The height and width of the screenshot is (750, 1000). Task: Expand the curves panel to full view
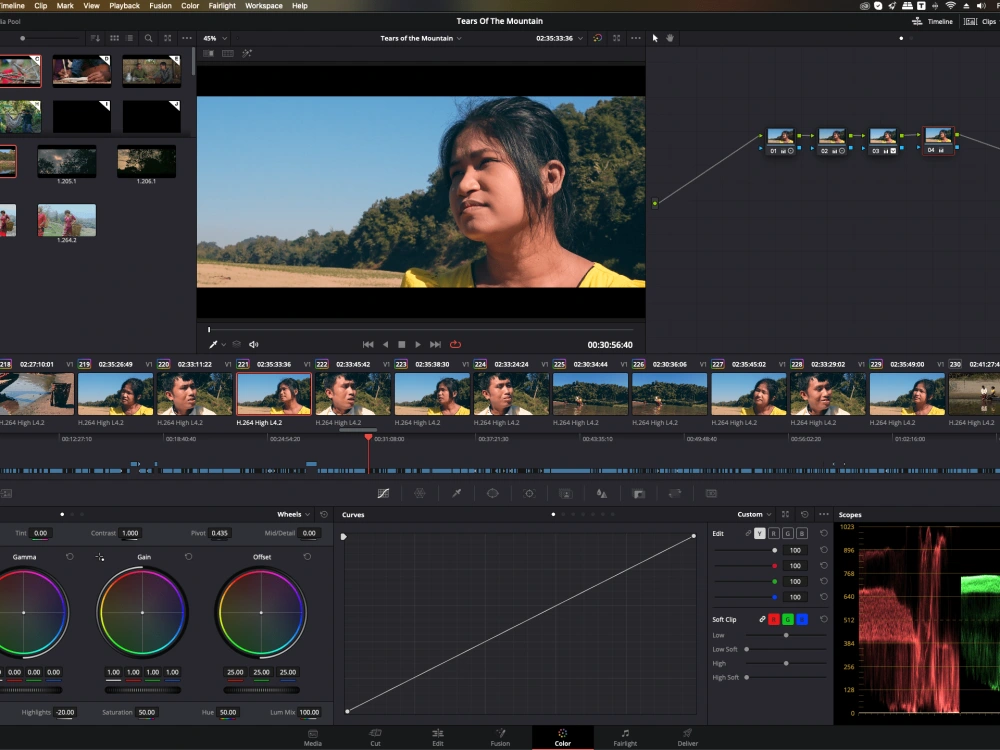tap(785, 514)
